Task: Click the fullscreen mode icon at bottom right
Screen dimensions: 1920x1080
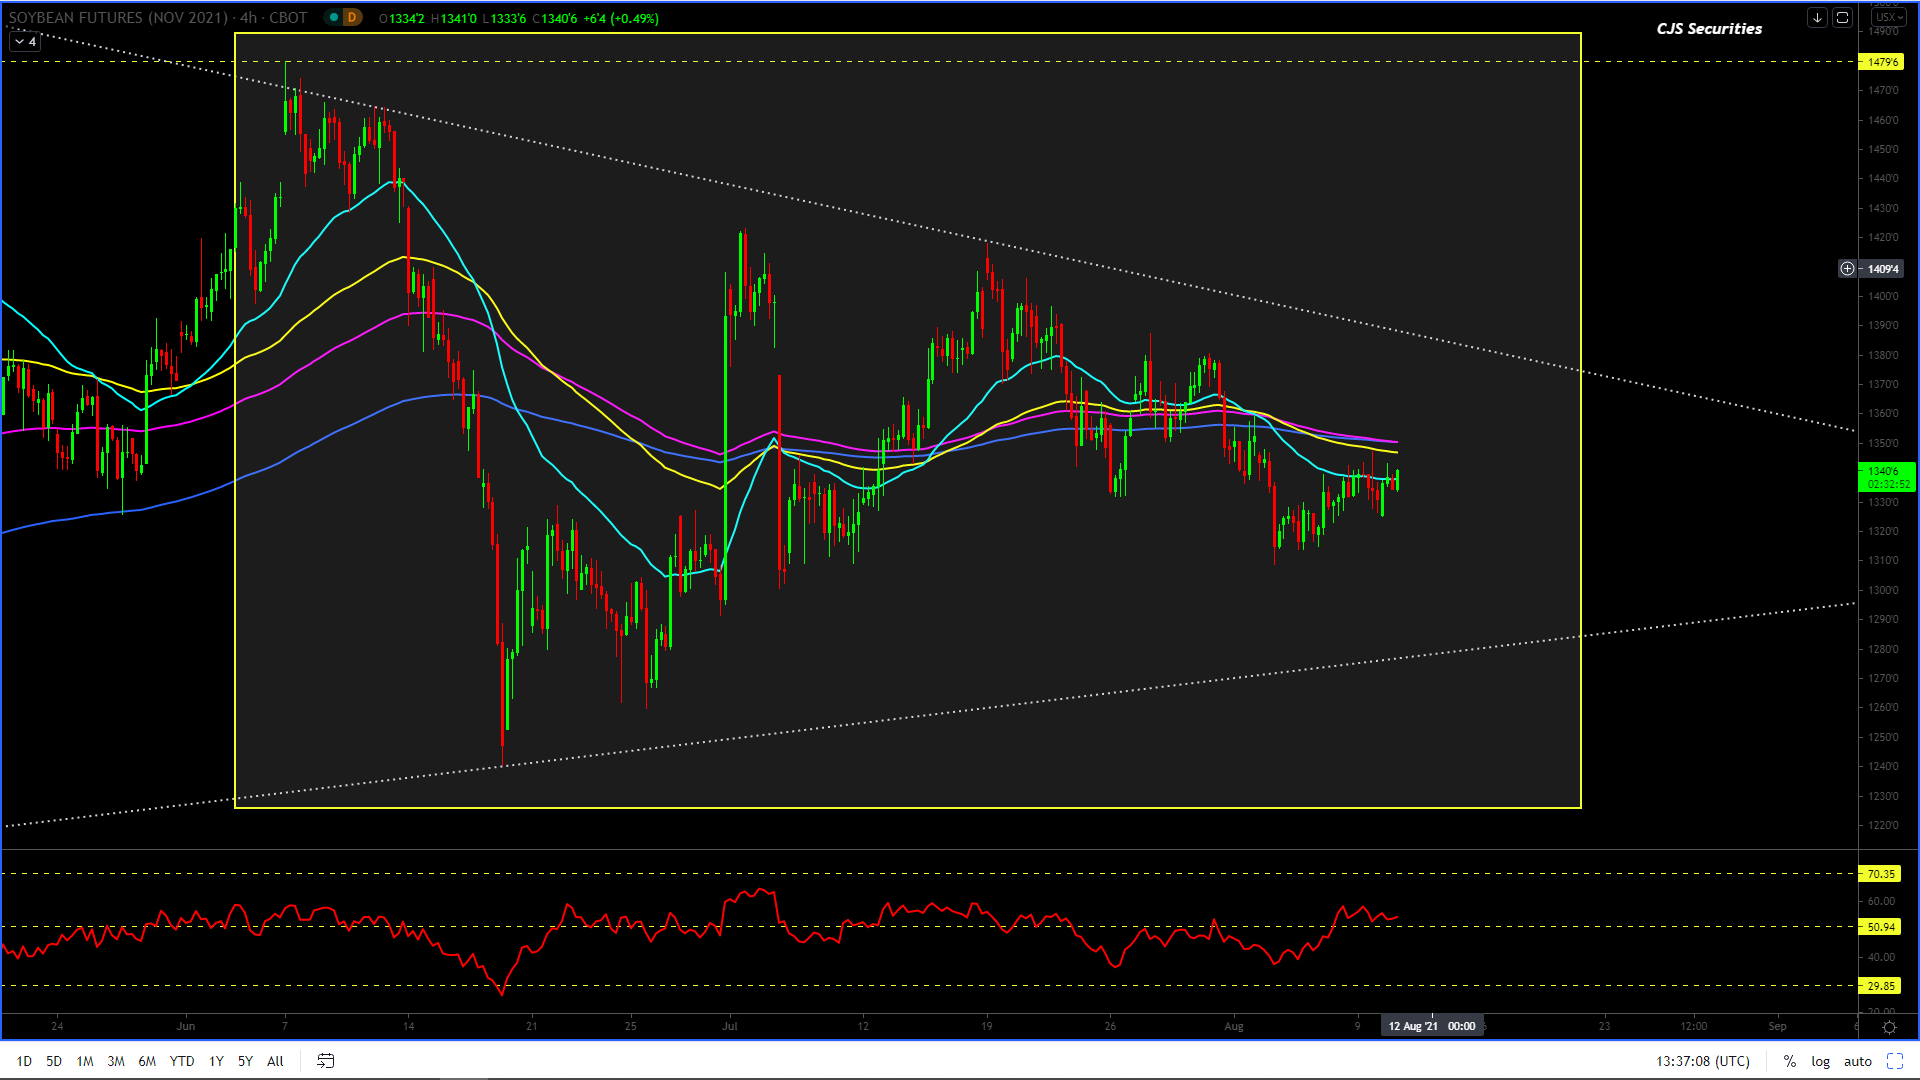Action: click(1895, 1061)
